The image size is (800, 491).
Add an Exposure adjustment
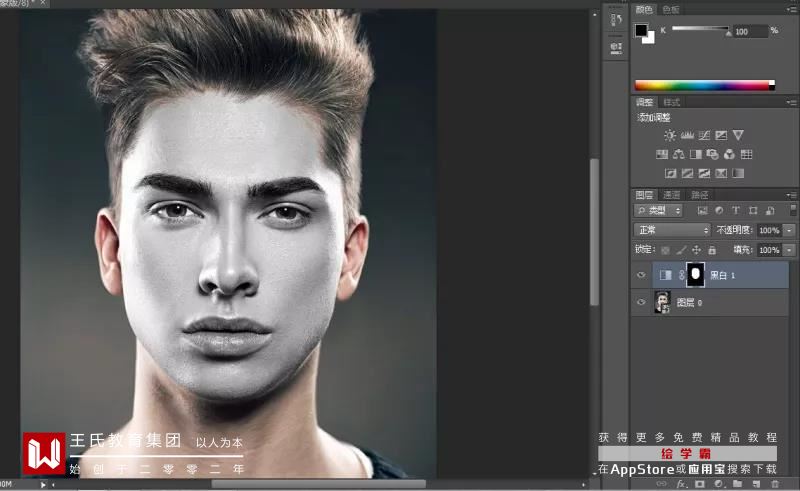[x=721, y=135]
